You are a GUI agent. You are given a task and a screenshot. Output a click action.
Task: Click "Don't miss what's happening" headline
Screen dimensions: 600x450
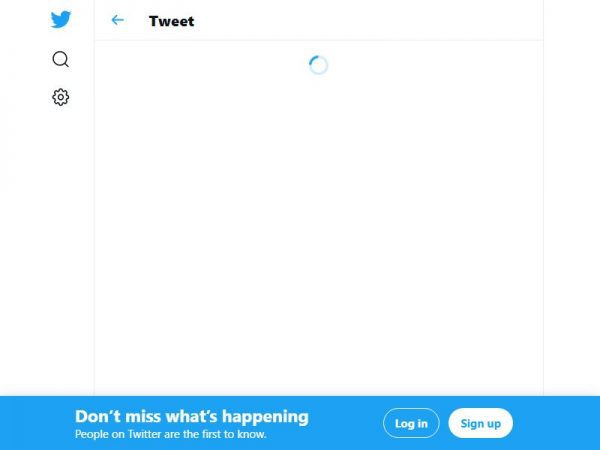(x=192, y=416)
